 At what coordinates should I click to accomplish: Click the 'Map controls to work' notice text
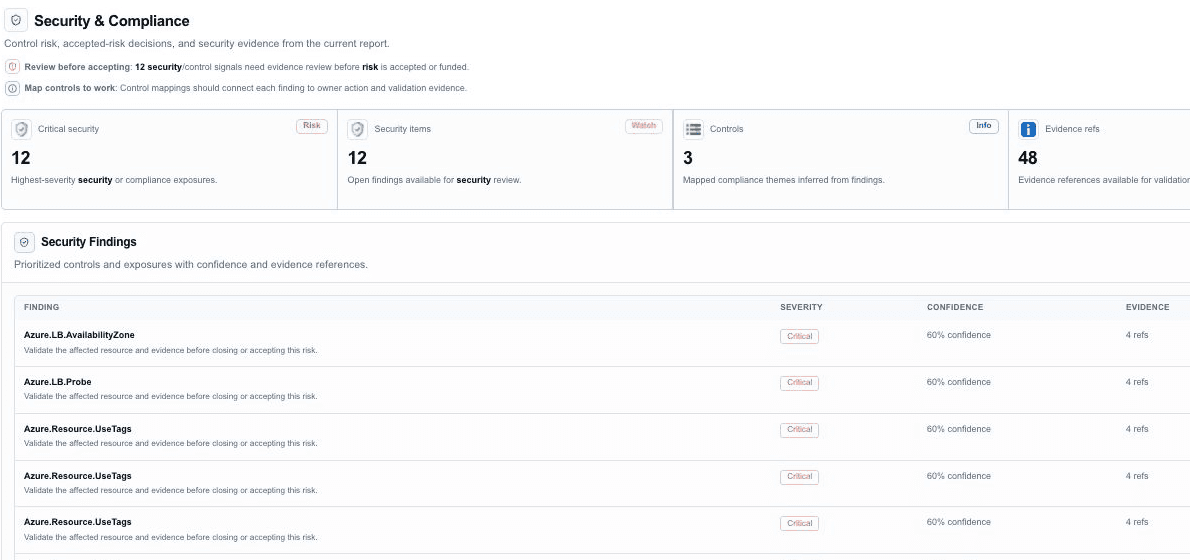point(245,88)
